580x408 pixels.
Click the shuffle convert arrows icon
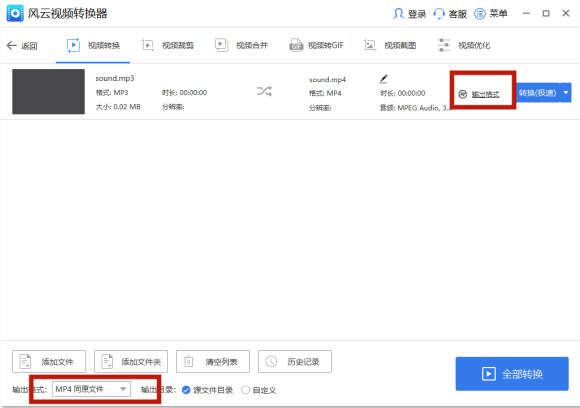coord(264,91)
